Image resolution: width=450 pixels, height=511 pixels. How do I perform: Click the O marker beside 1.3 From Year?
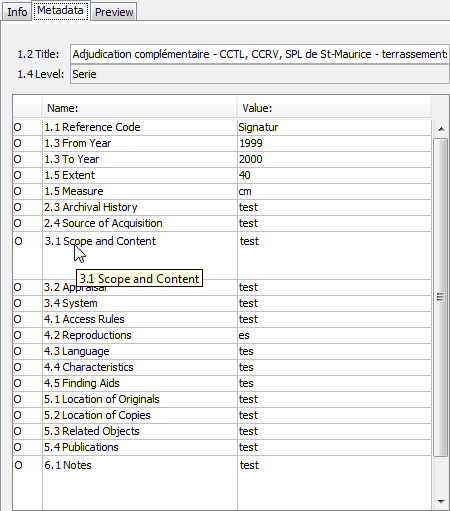(18, 143)
